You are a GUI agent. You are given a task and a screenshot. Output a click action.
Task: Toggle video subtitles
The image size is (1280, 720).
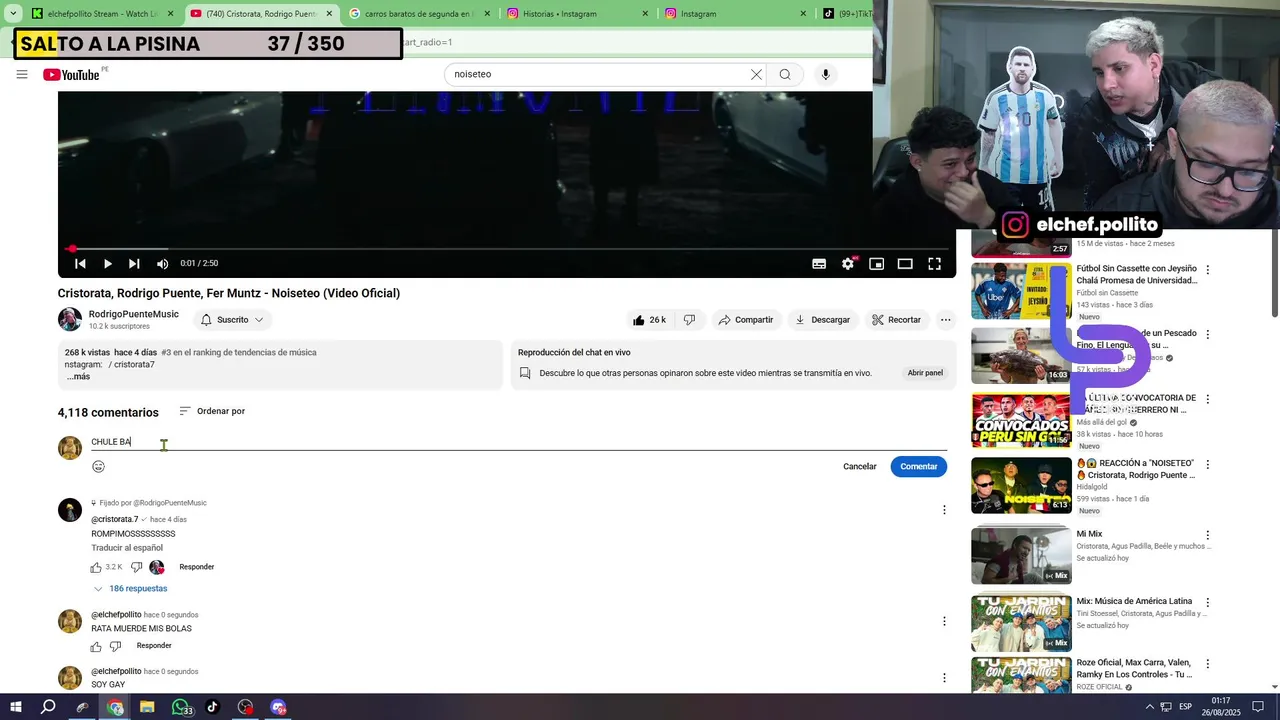(819, 264)
